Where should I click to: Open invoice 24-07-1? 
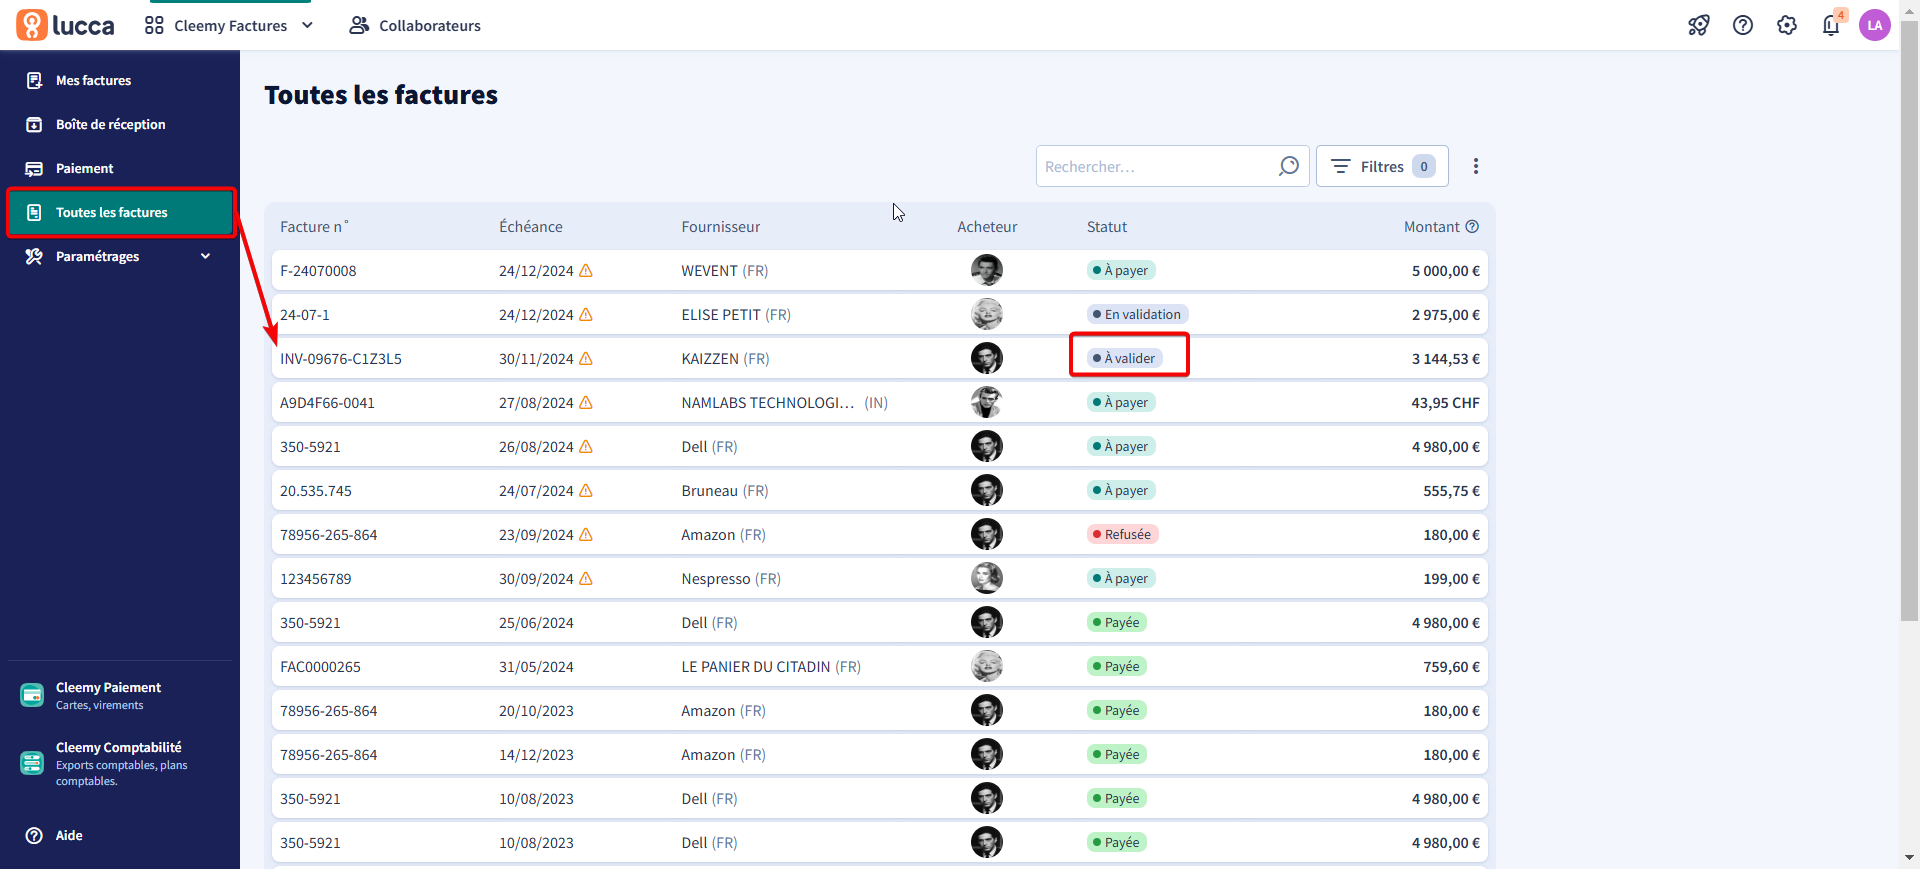[x=305, y=315]
